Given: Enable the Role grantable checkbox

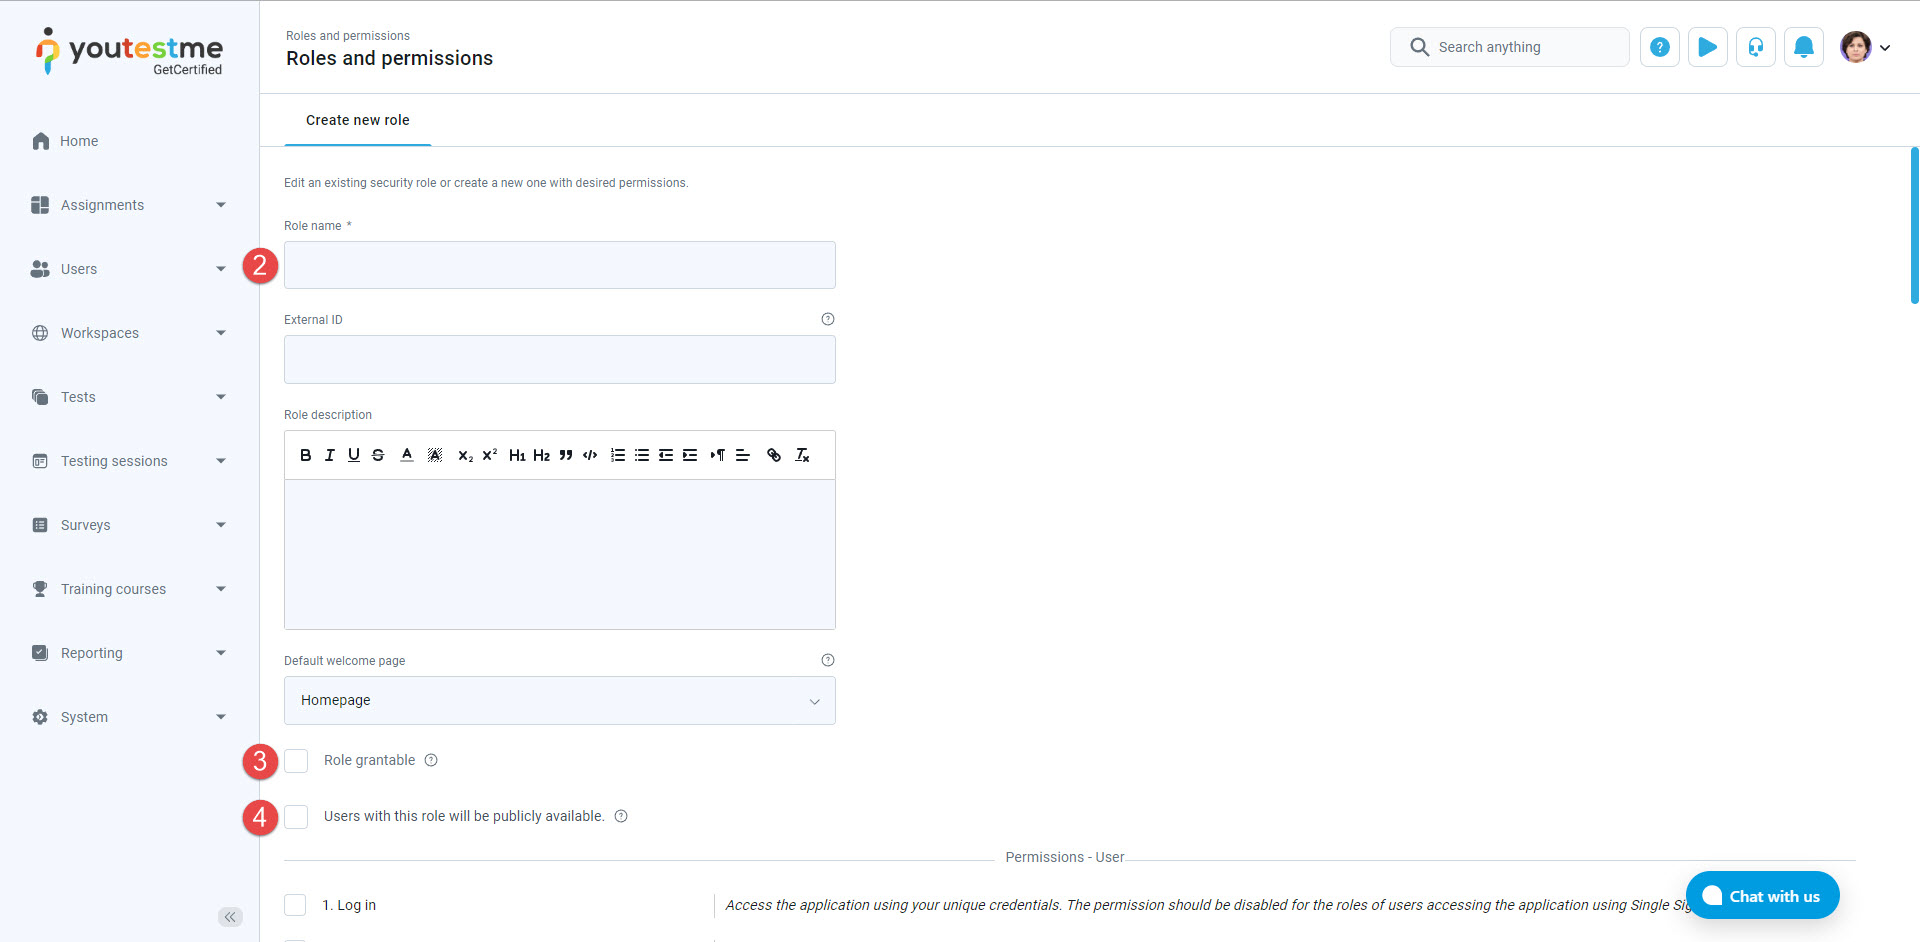Looking at the screenshot, I should coord(296,761).
